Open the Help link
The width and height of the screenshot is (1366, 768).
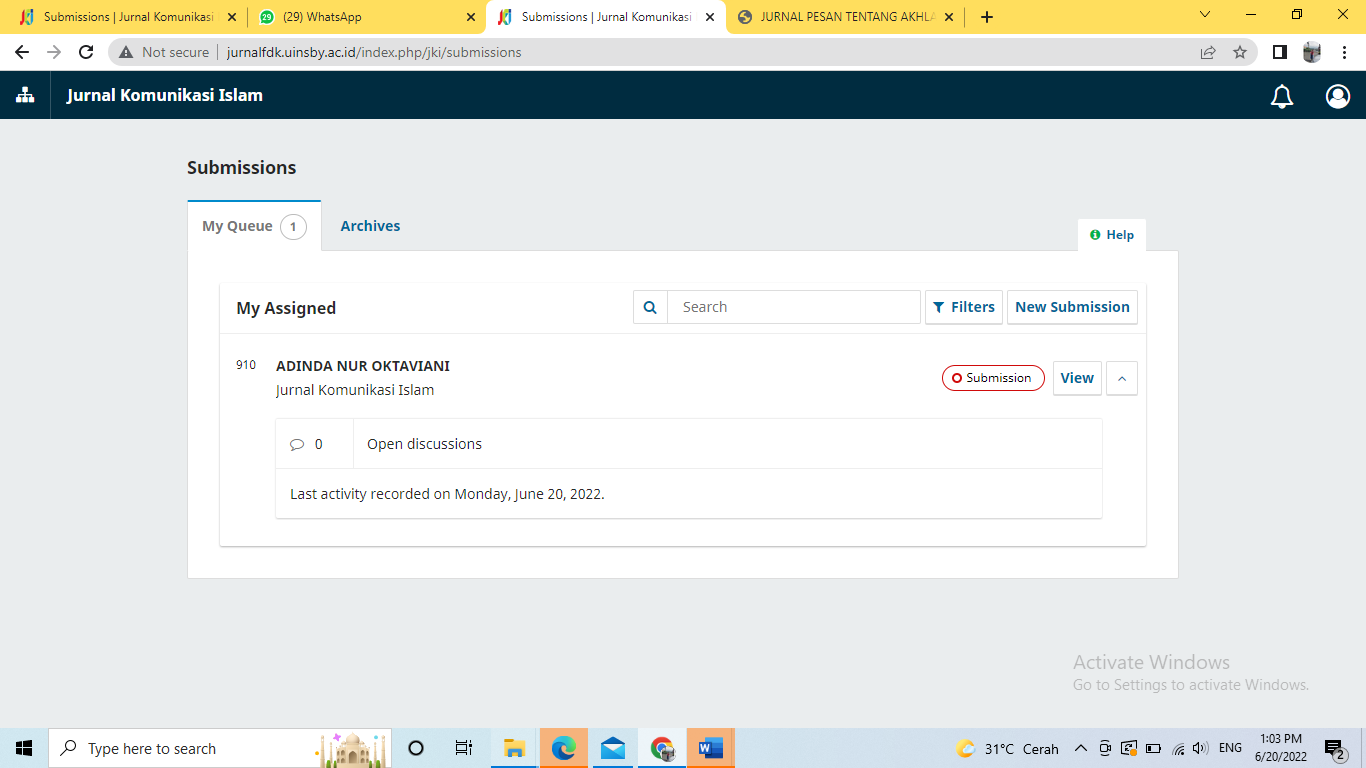[1112, 235]
